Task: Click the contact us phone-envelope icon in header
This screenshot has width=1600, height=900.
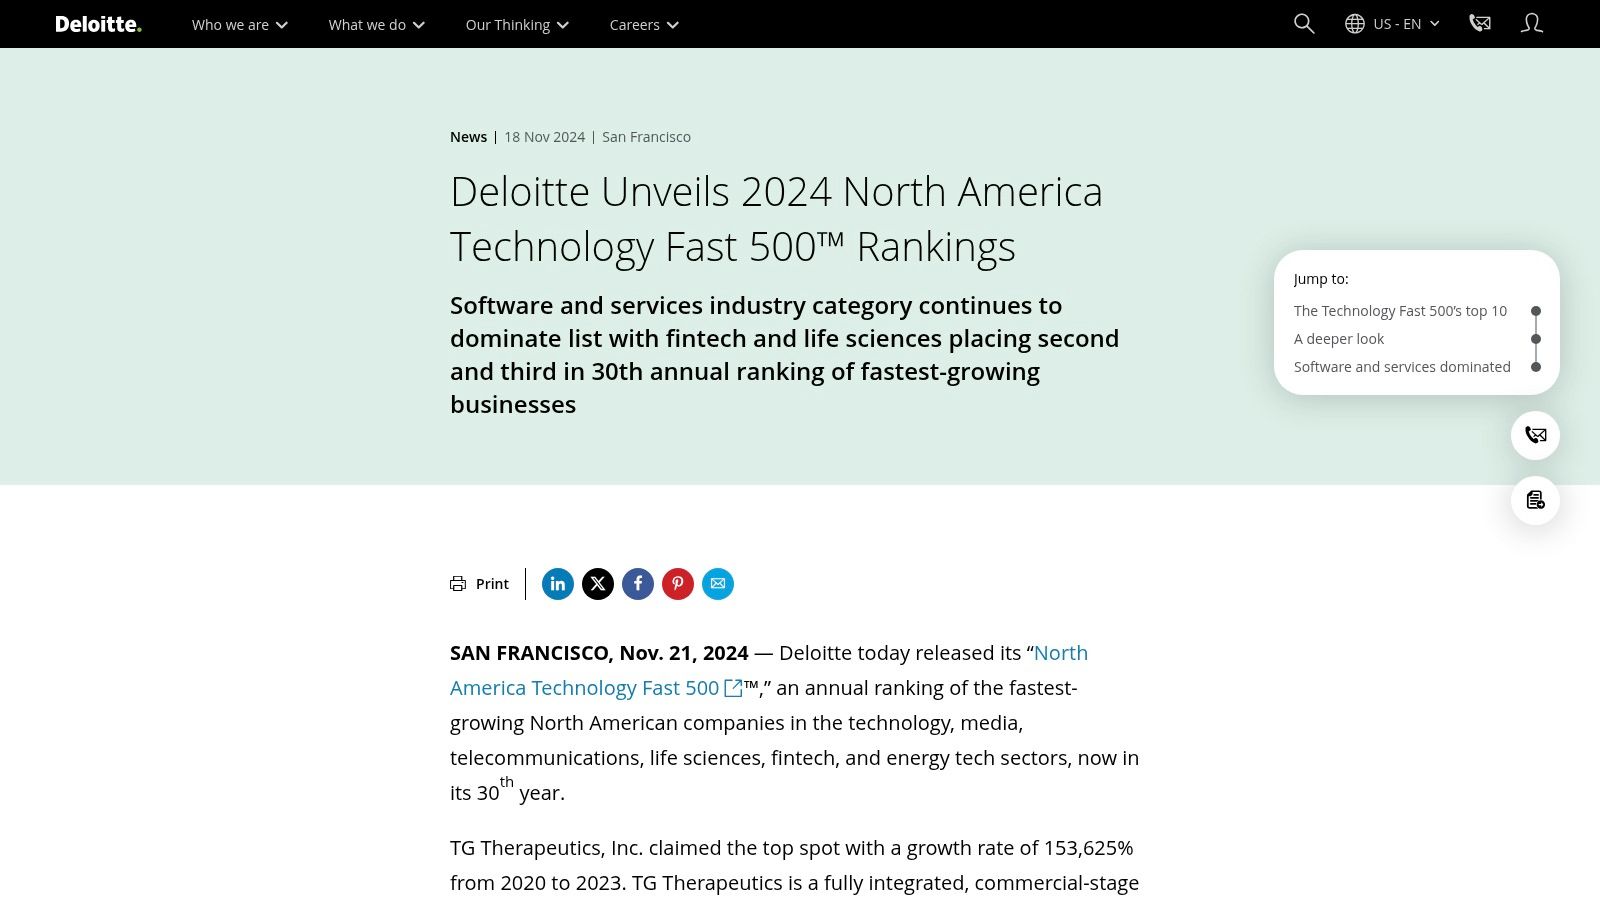Action: (x=1479, y=23)
